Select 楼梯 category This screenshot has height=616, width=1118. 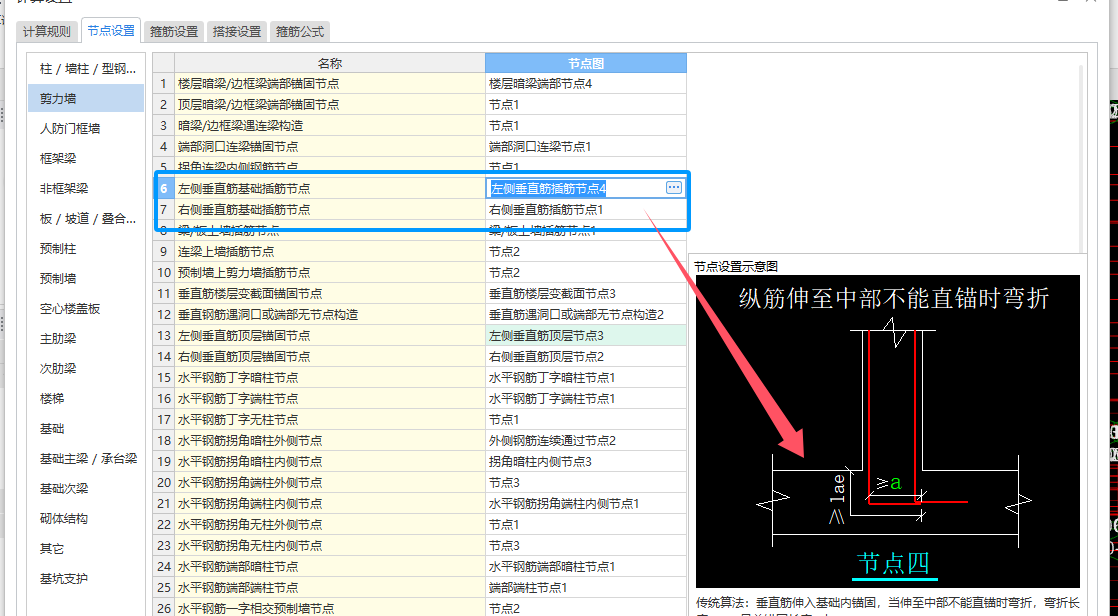coord(86,398)
